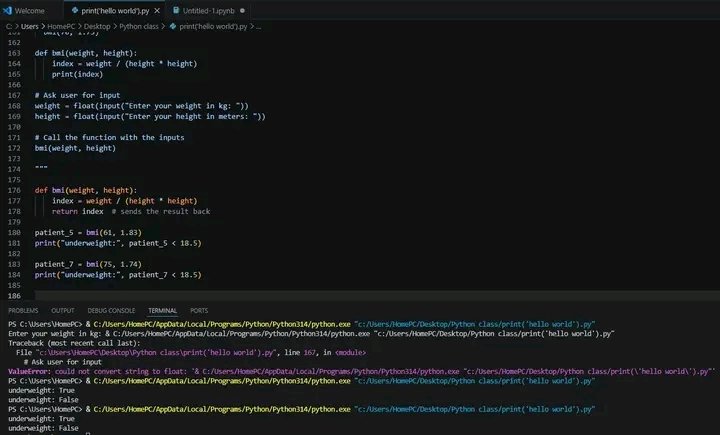Click line number 186 in the gutter
This screenshot has height=435, width=720.
point(14,296)
